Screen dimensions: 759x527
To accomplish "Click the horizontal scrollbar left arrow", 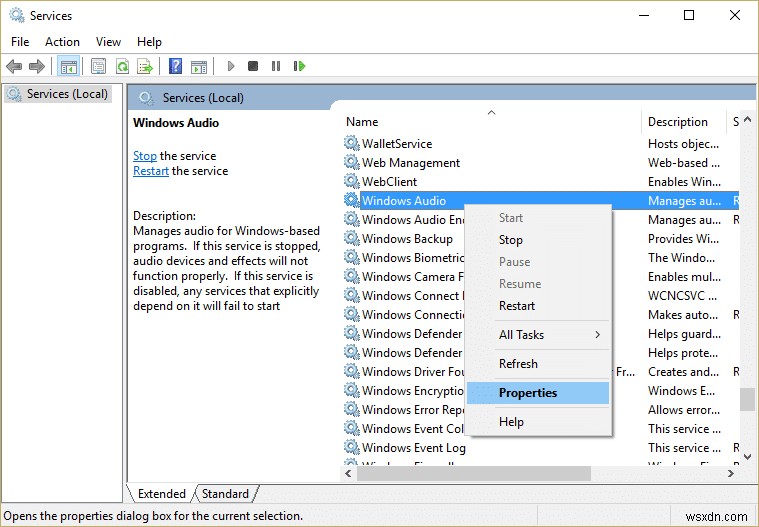I will click(348, 473).
